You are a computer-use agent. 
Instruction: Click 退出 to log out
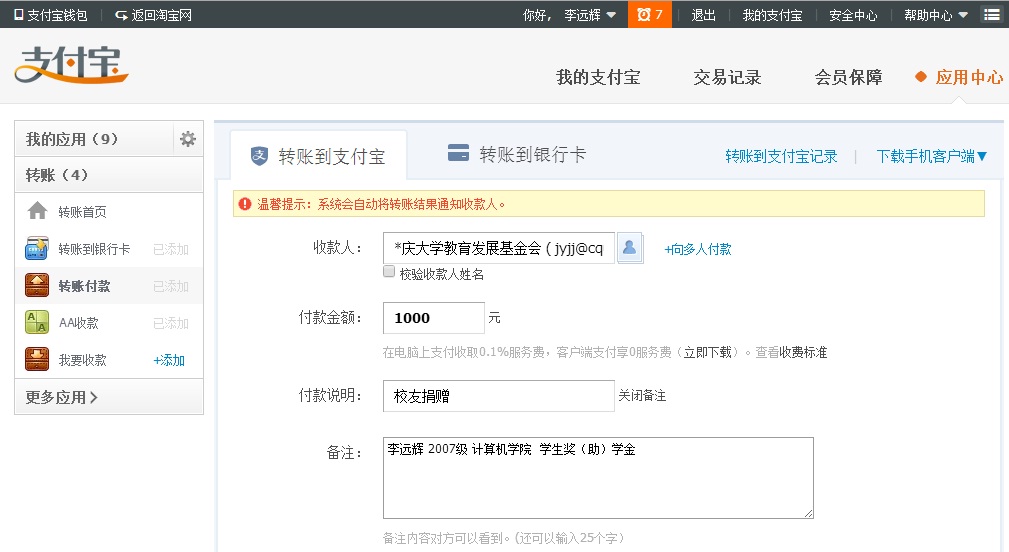coord(703,15)
